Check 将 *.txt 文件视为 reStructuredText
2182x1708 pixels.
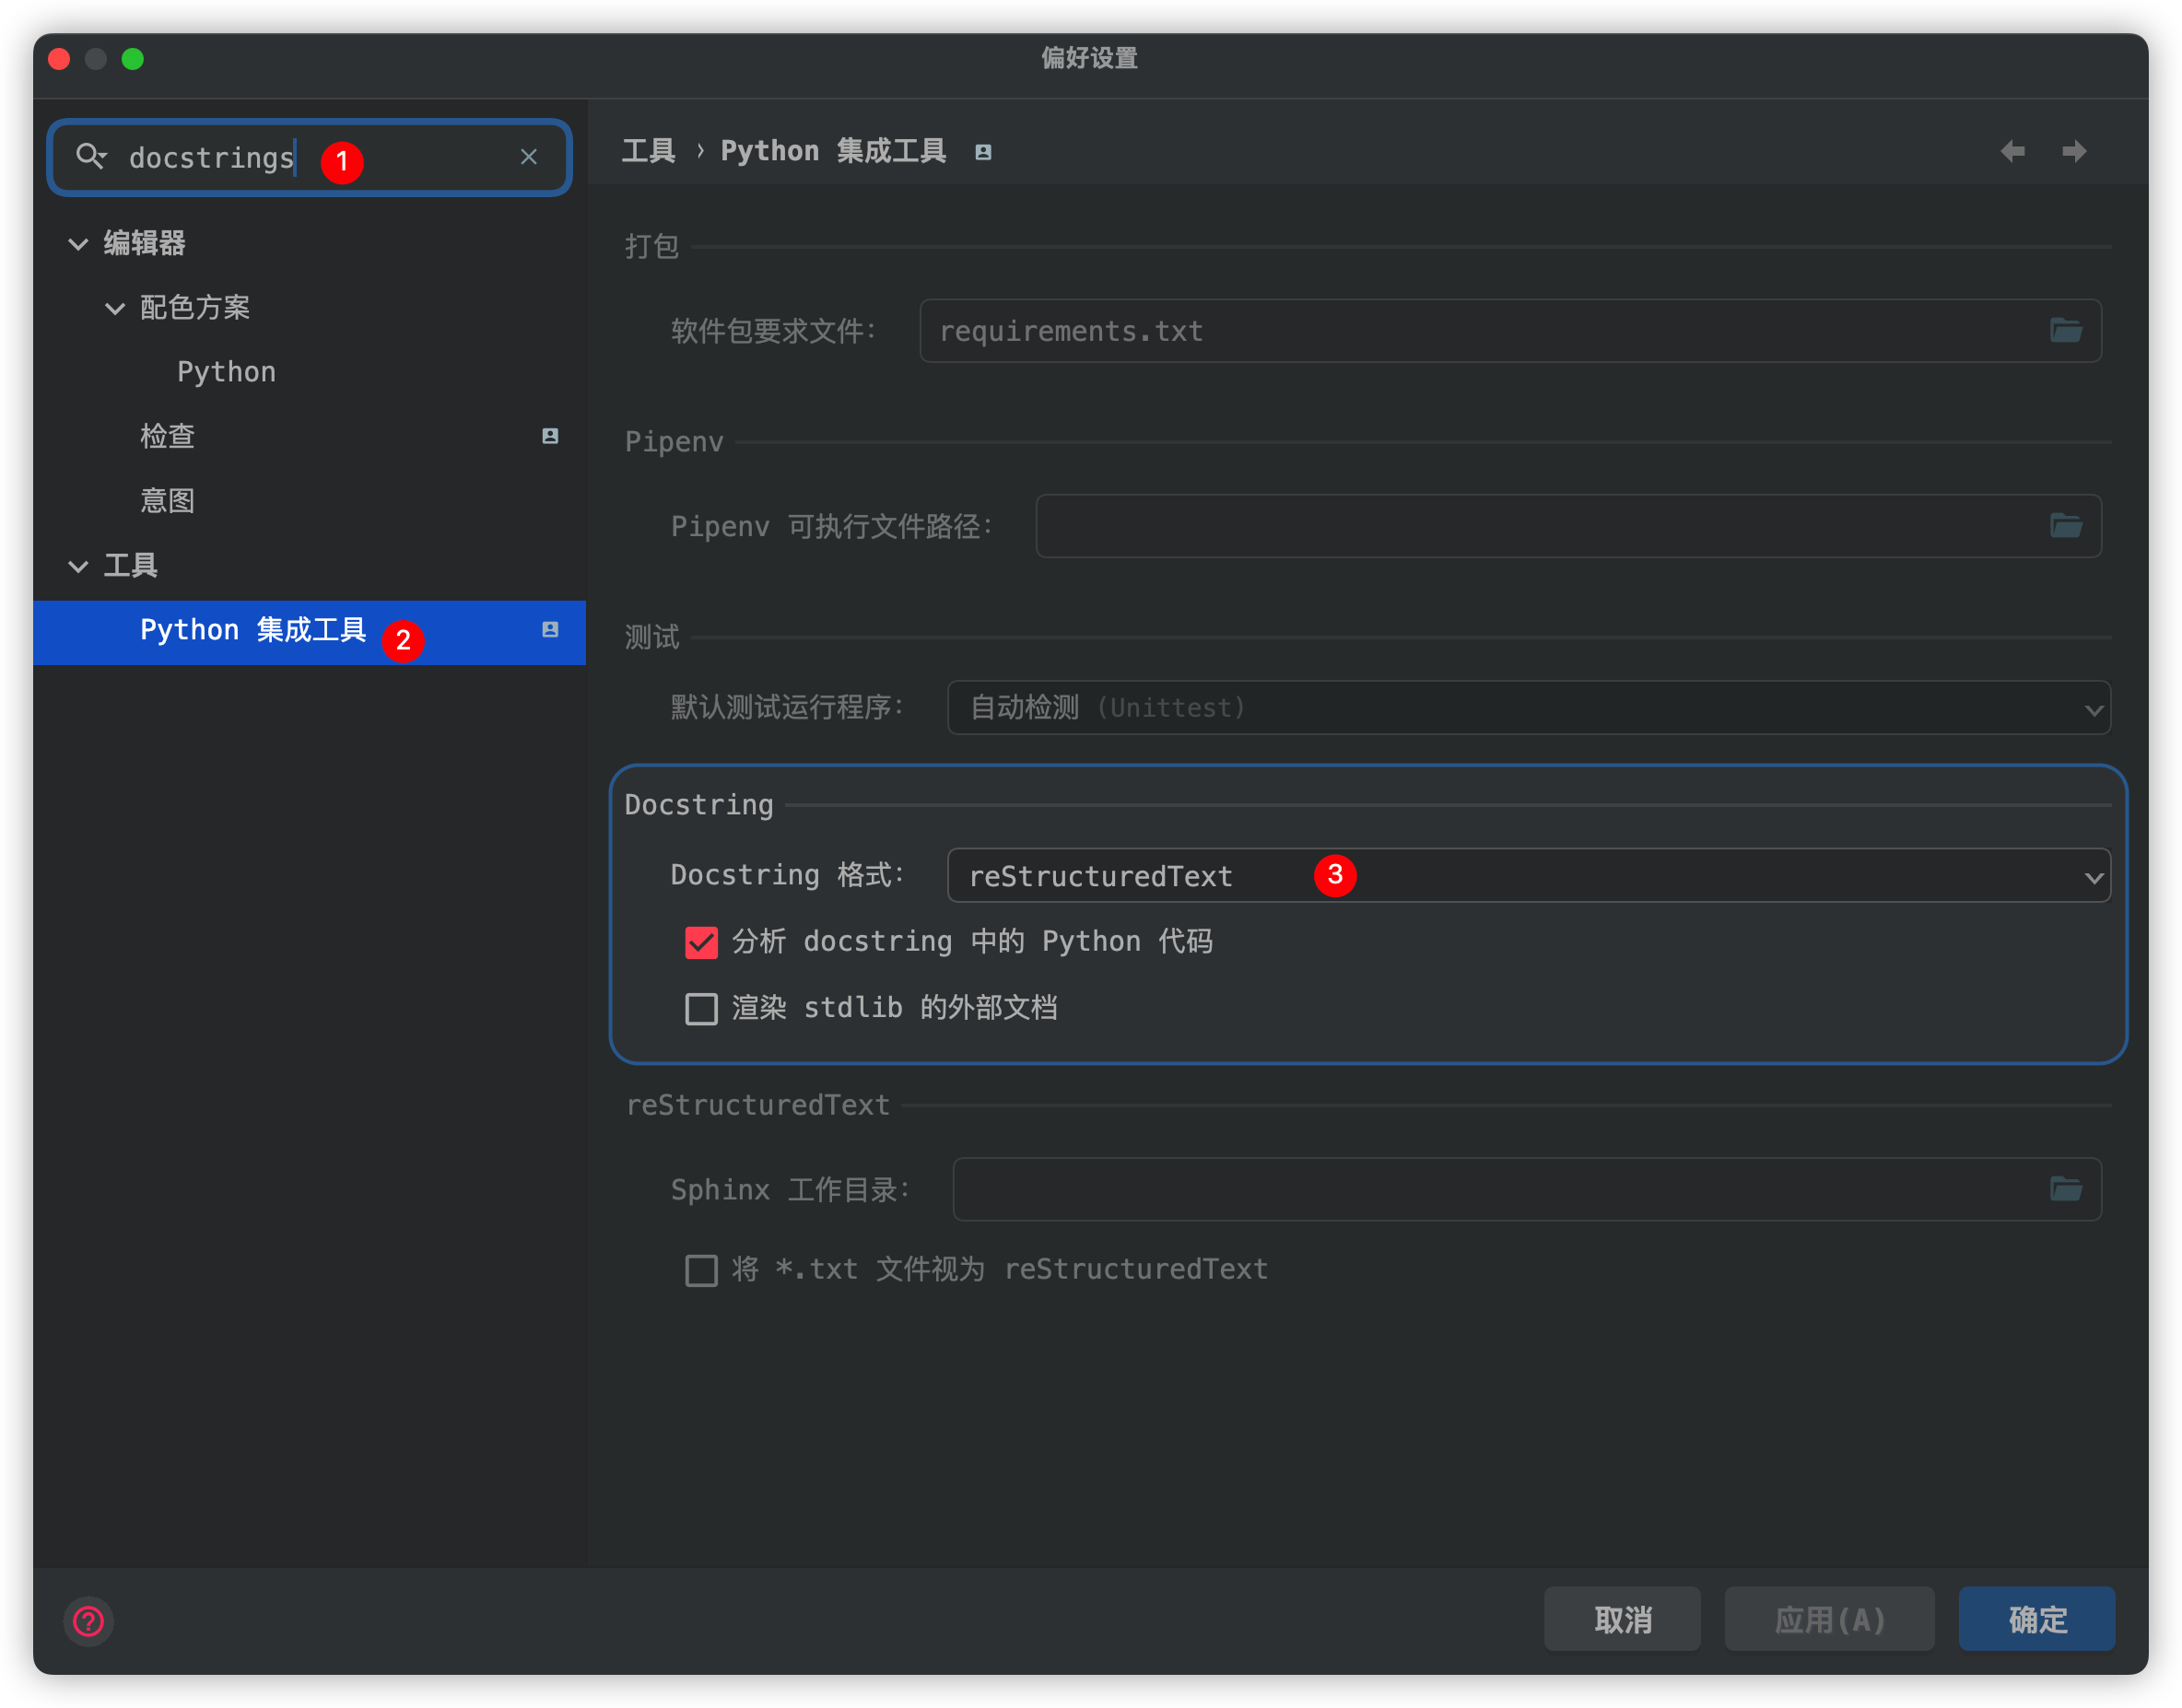tap(701, 1269)
